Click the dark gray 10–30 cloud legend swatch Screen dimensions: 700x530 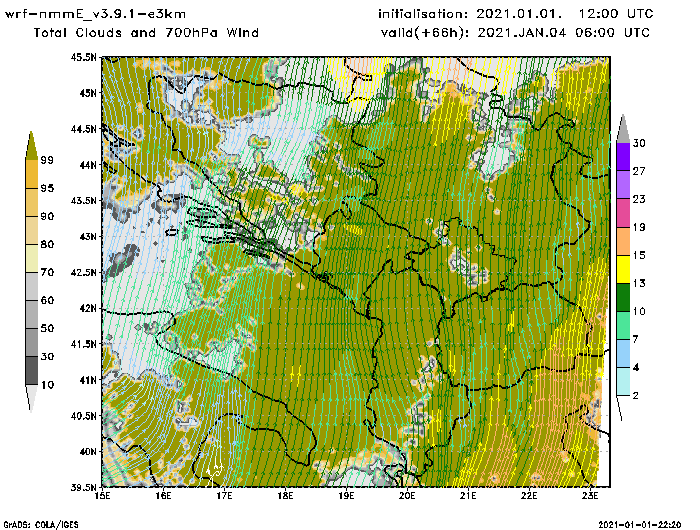tap(31, 371)
